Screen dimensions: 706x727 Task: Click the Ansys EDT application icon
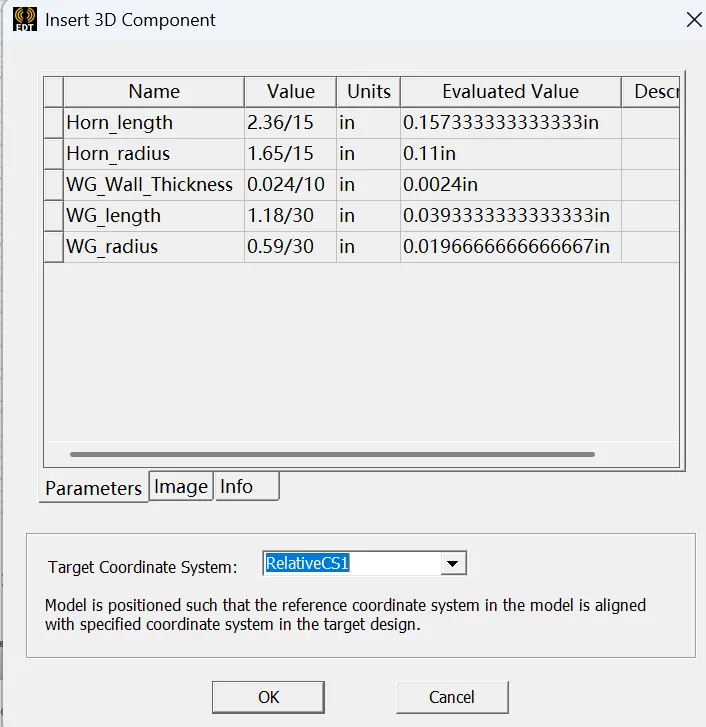[x=25, y=19]
